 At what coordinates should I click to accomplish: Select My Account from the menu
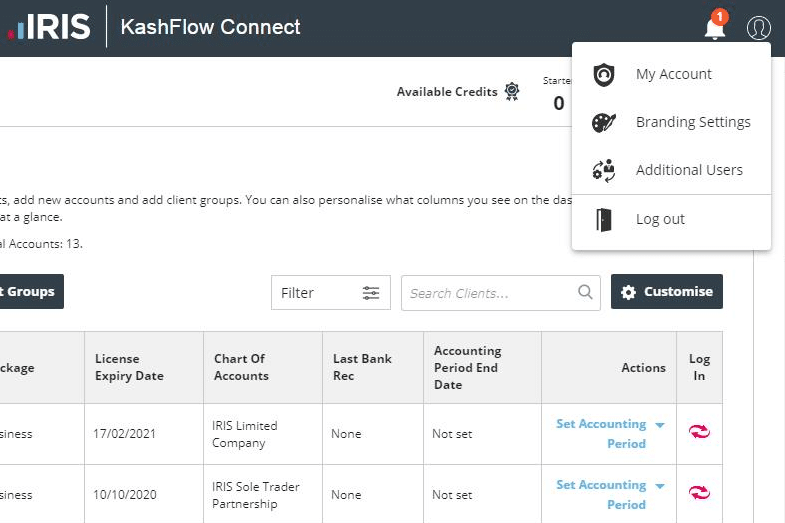(x=673, y=74)
